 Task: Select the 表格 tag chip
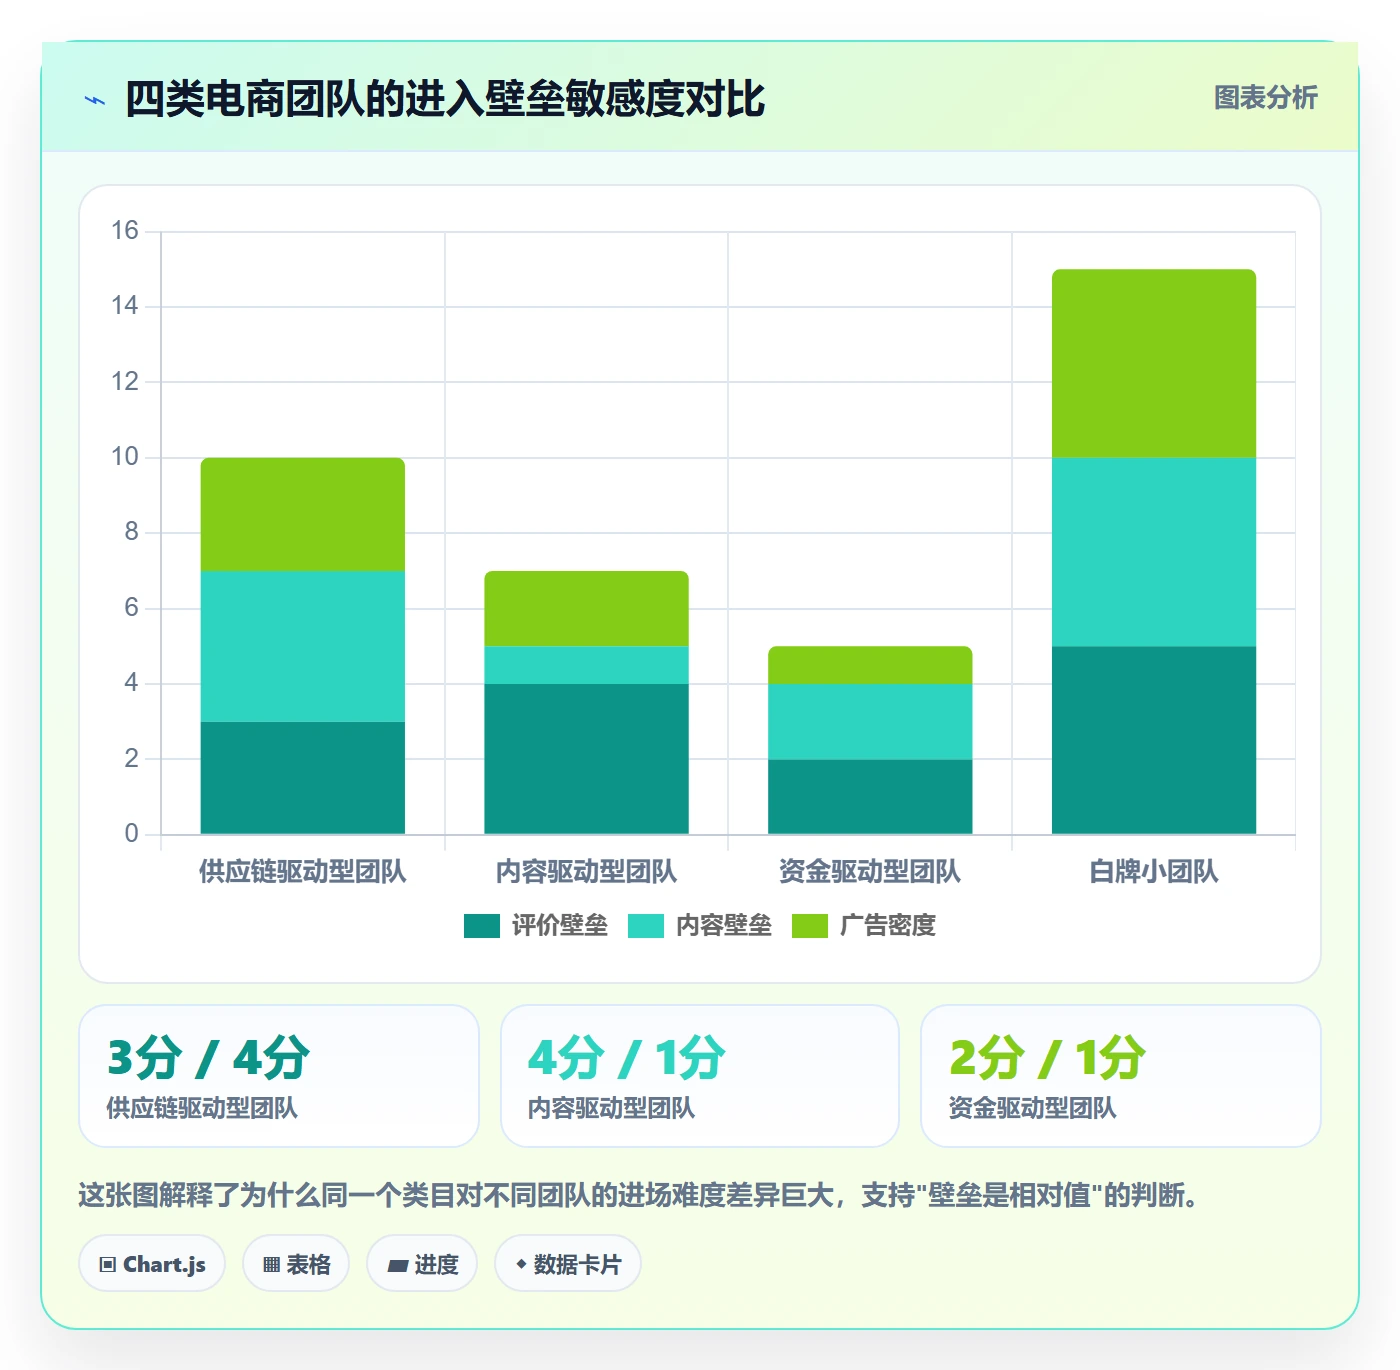296,1264
